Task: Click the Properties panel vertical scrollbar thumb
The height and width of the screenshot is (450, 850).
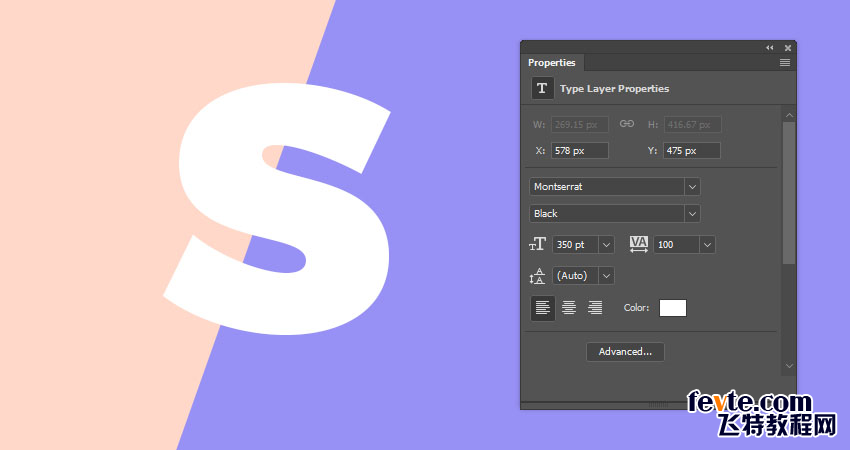Action: click(x=789, y=193)
